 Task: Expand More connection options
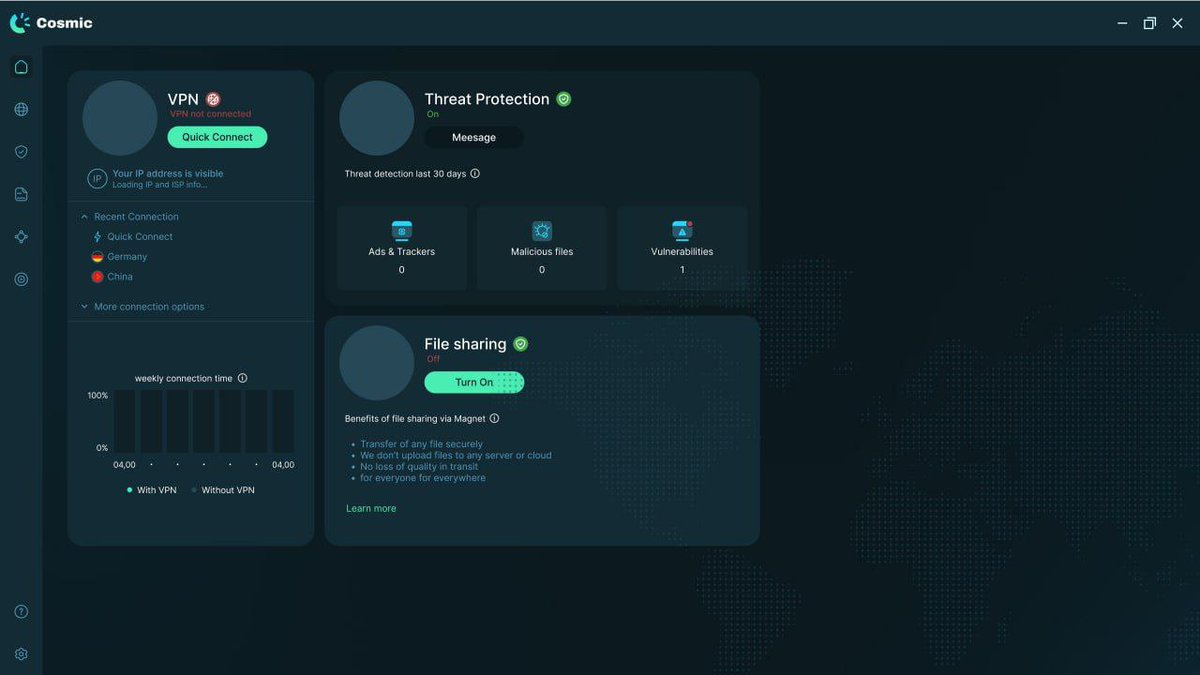[147, 306]
